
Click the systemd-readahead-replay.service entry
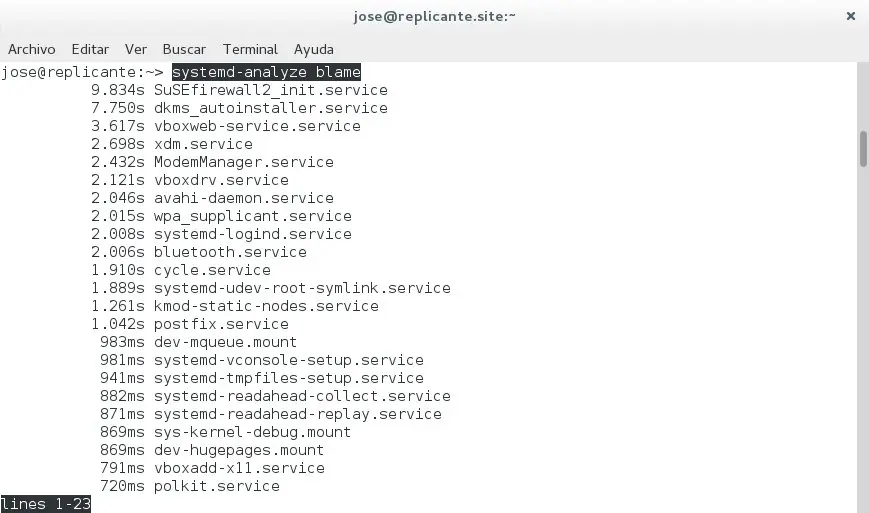pyautogui.click(x=298, y=414)
